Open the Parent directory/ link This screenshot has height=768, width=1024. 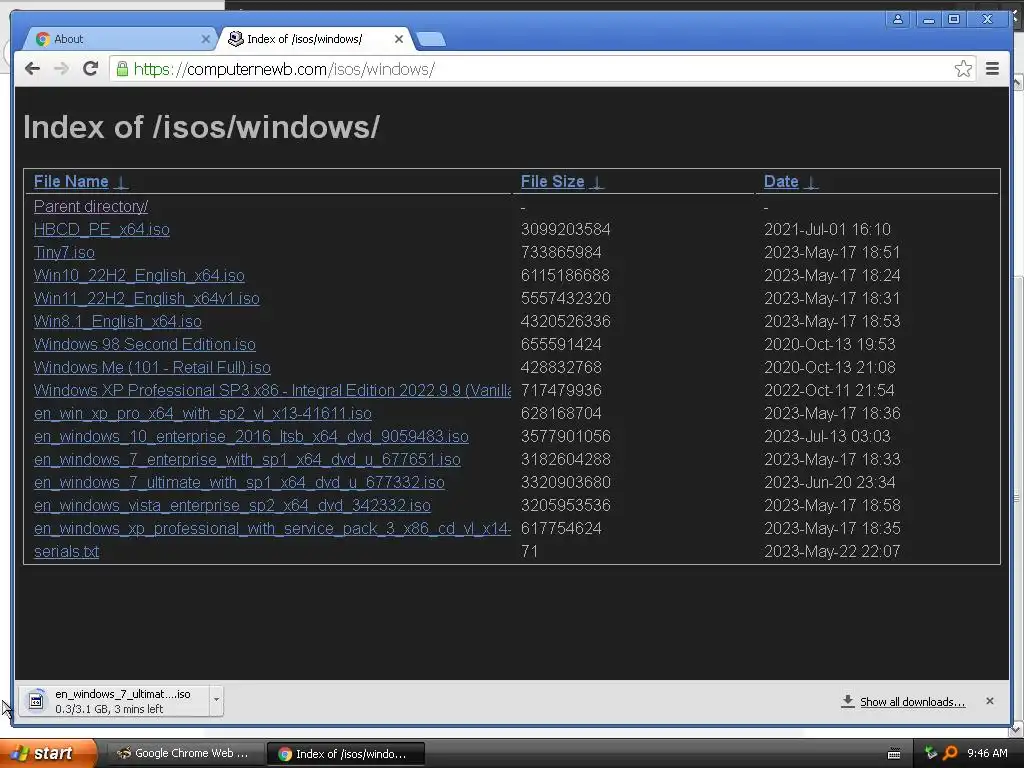click(91, 206)
